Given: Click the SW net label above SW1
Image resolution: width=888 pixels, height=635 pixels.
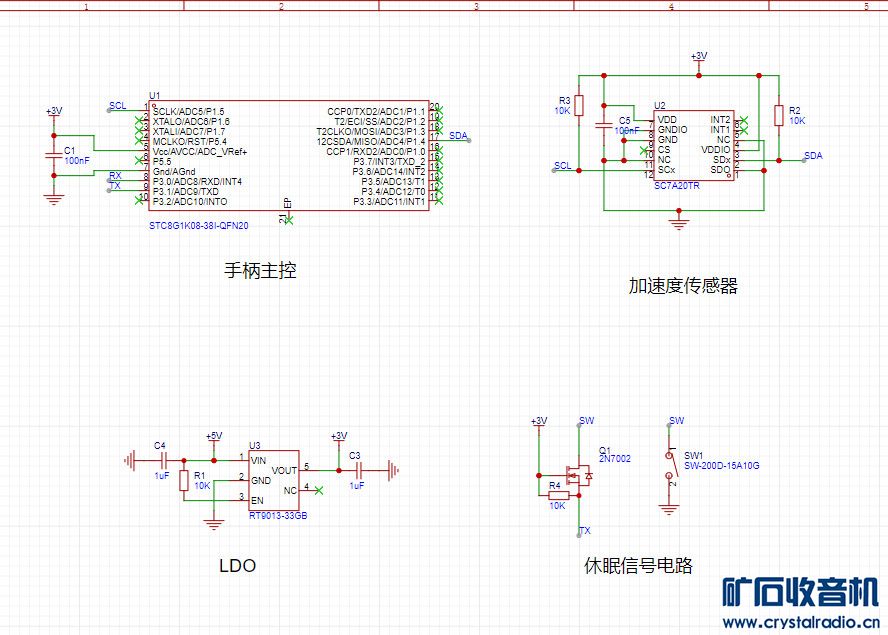Looking at the screenshot, I should (677, 421).
